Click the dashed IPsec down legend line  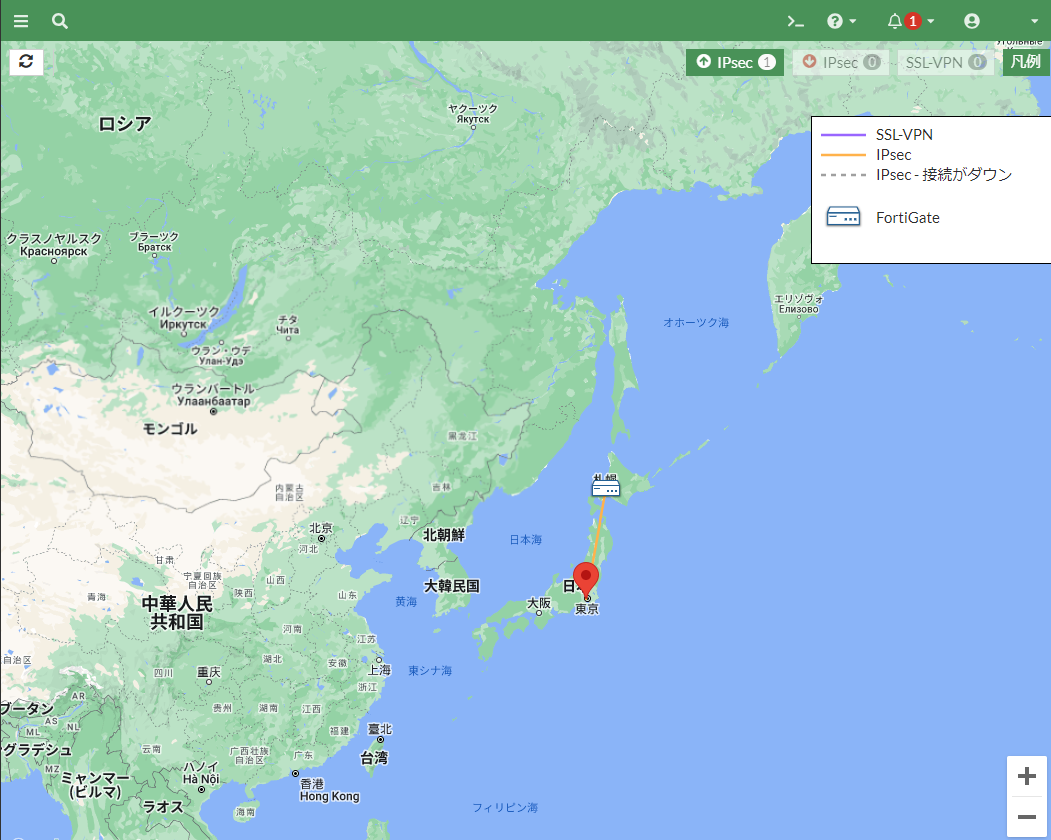click(843, 175)
